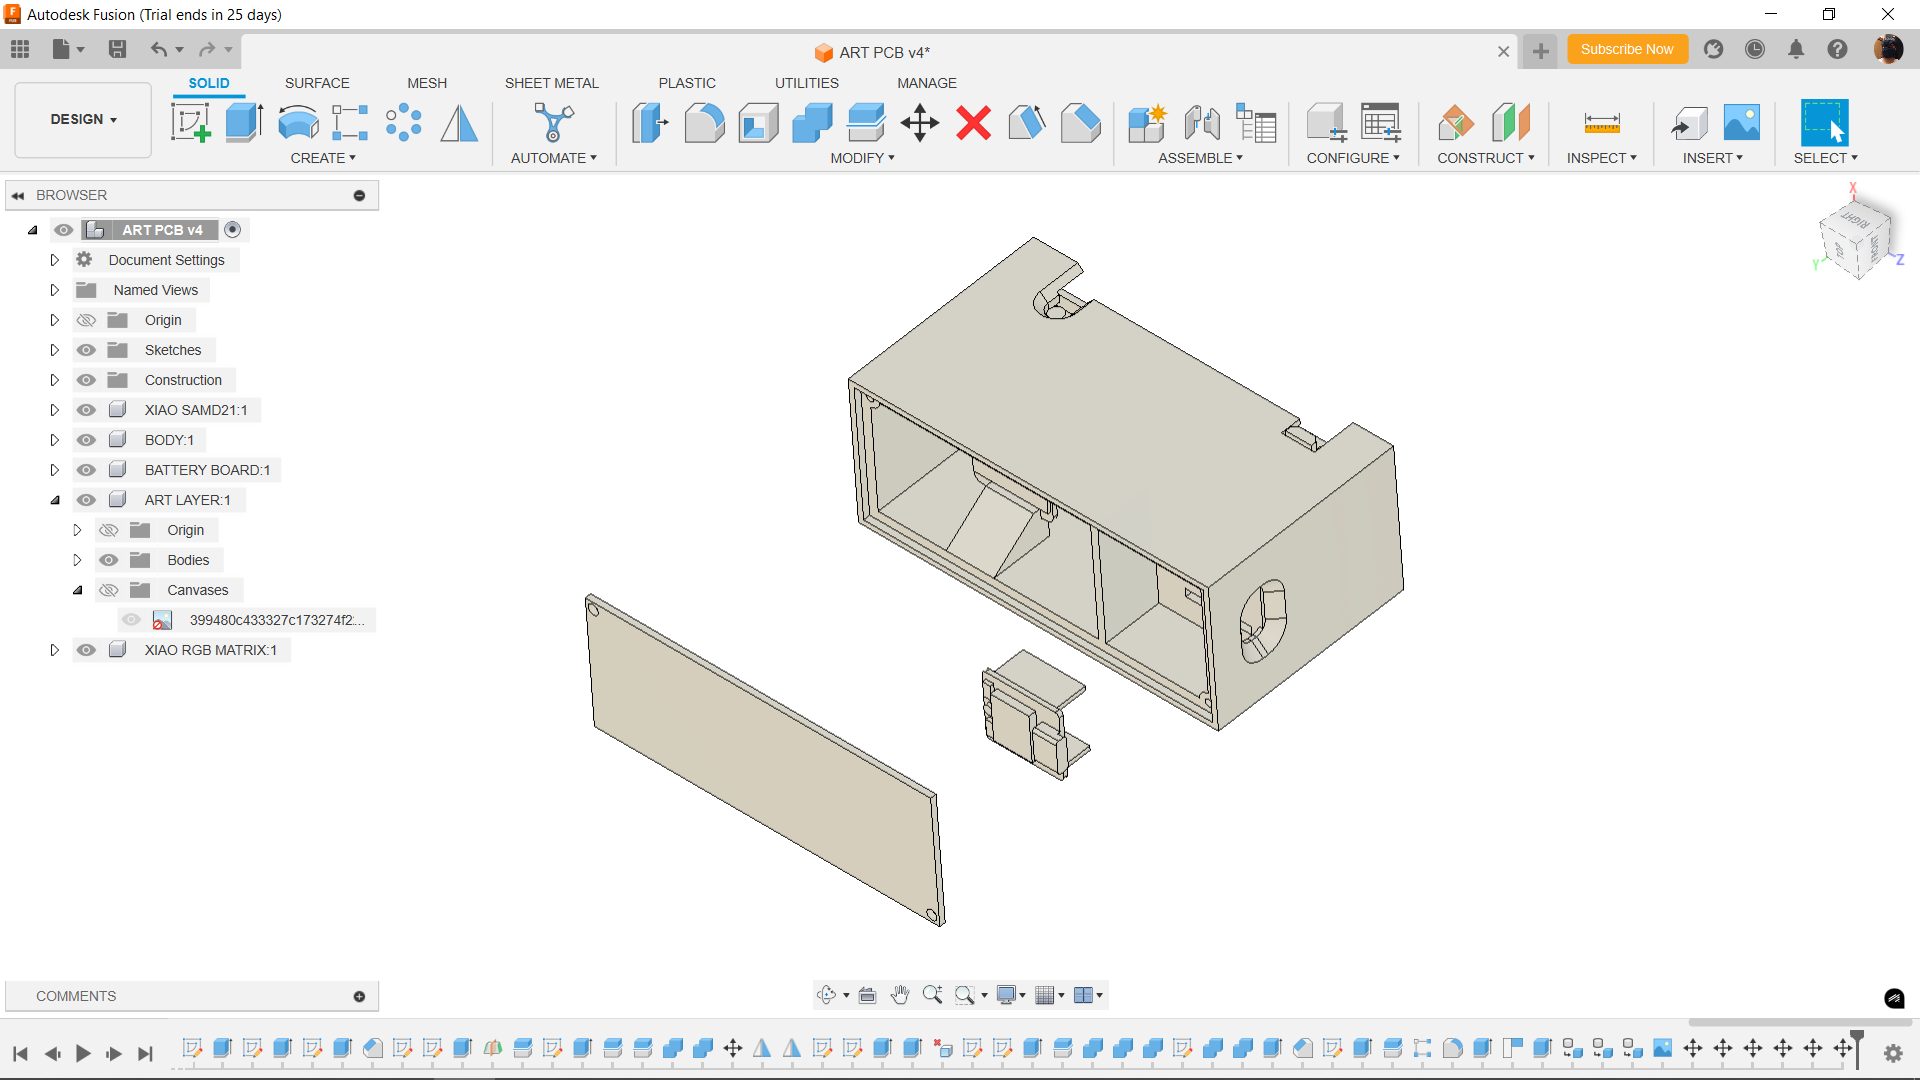Switch to the SURFACE tab
The image size is (1920, 1080).
(x=317, y=83)
